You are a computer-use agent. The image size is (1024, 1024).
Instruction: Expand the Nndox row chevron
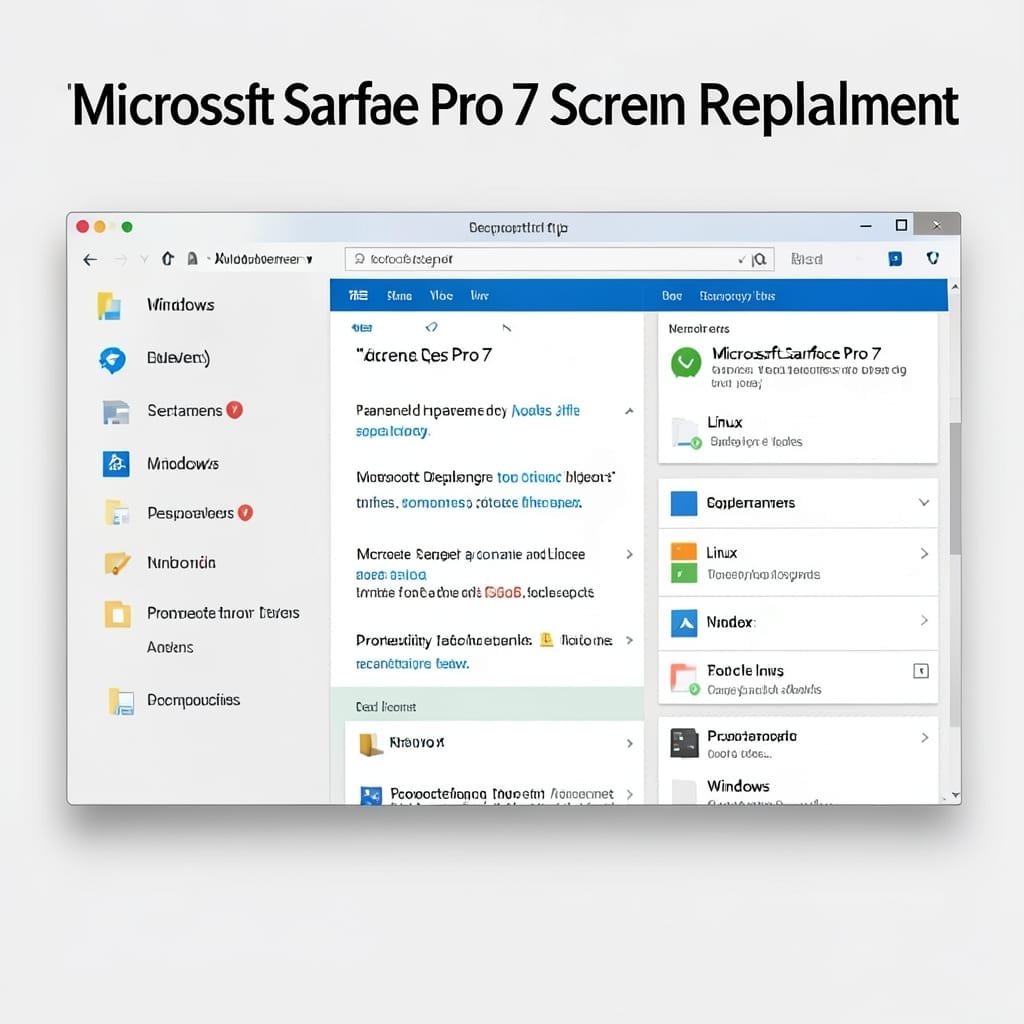click(924, 620)
